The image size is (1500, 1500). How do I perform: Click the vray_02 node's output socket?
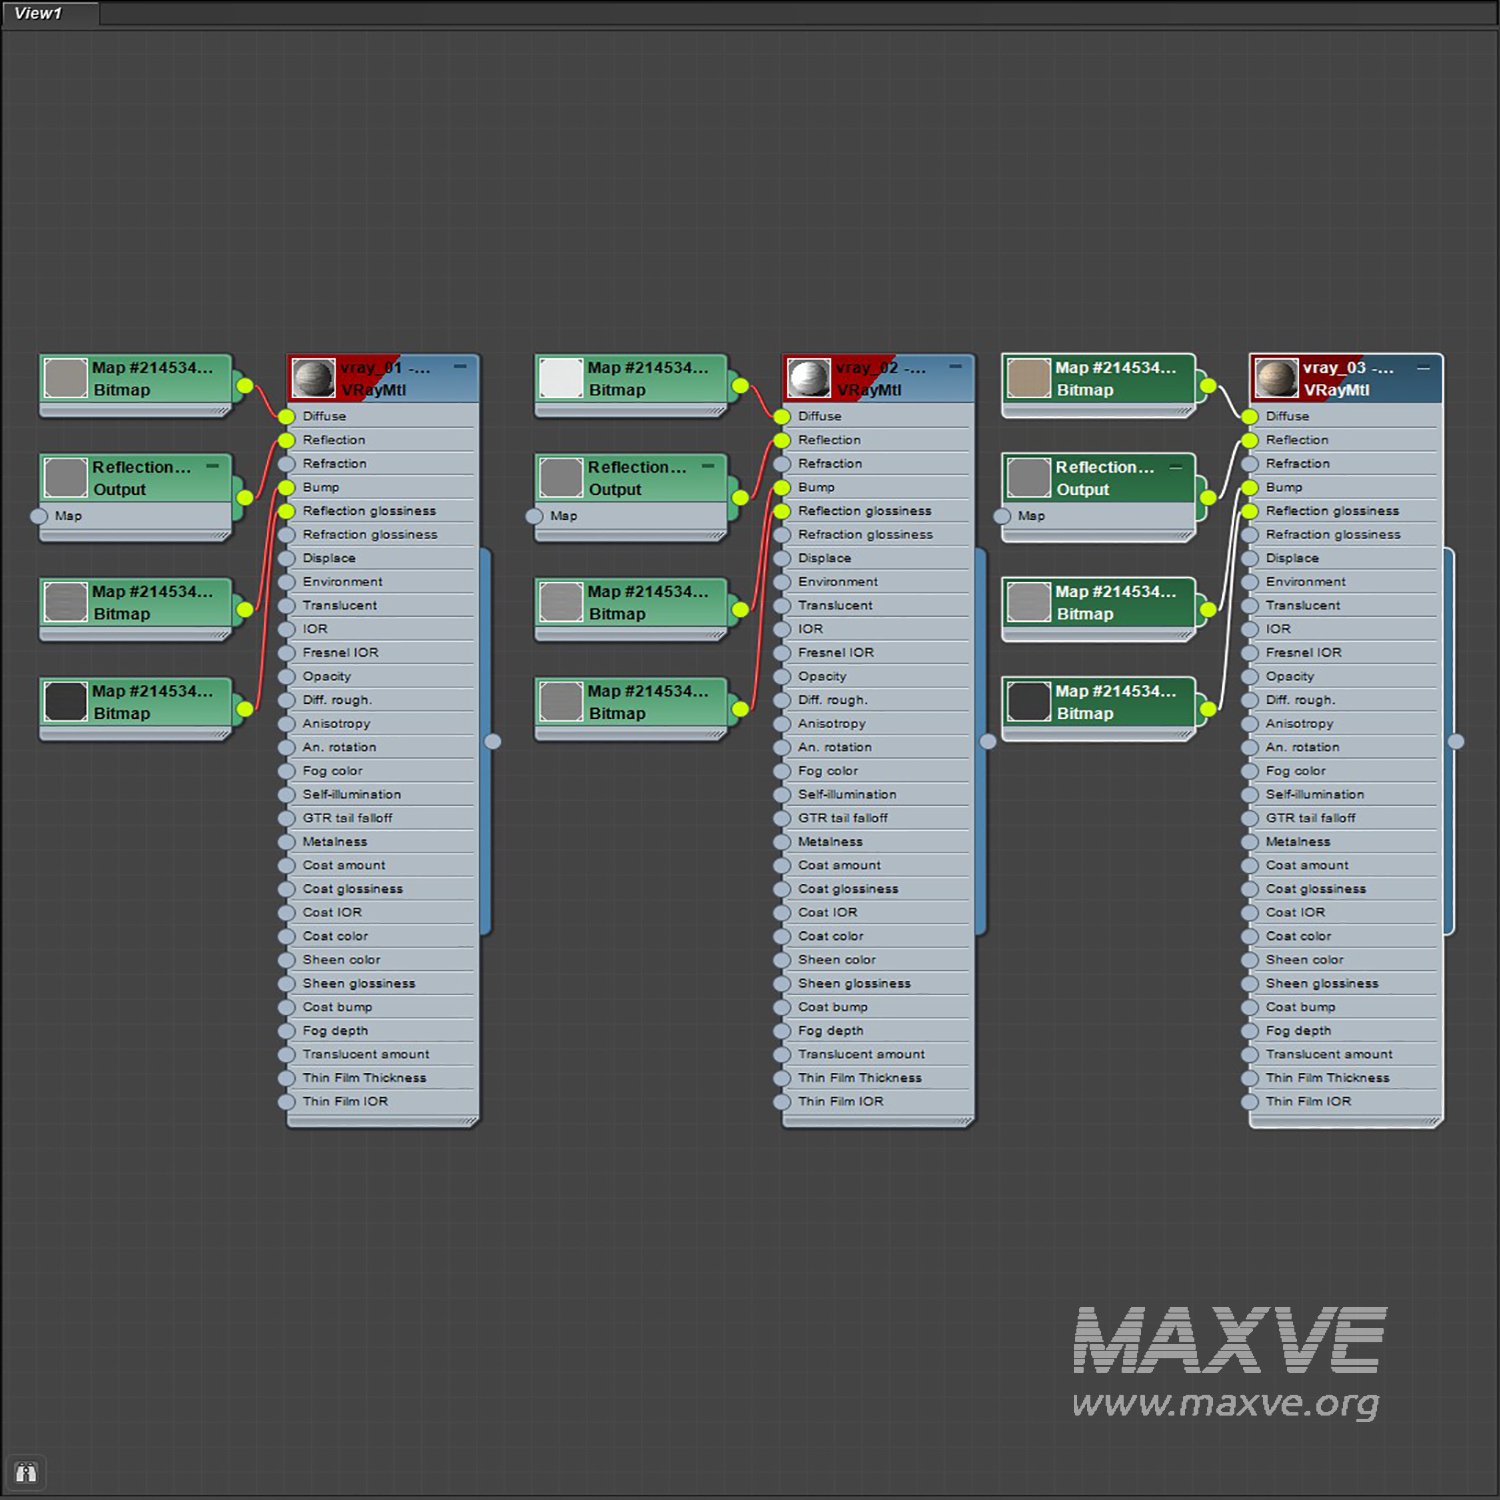(988, 741)
